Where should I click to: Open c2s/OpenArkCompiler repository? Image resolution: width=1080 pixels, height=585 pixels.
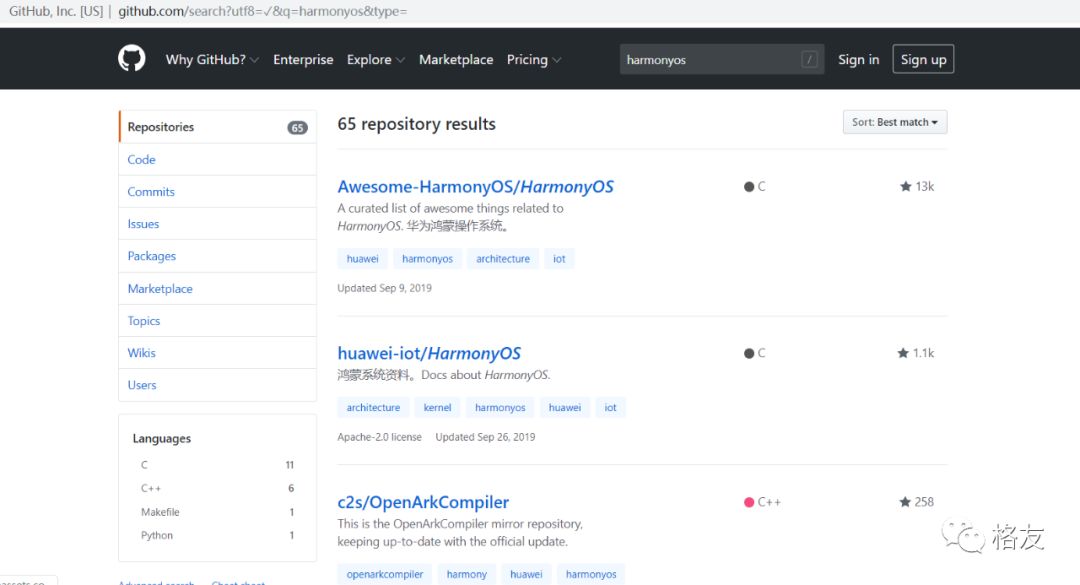point(423,502)
